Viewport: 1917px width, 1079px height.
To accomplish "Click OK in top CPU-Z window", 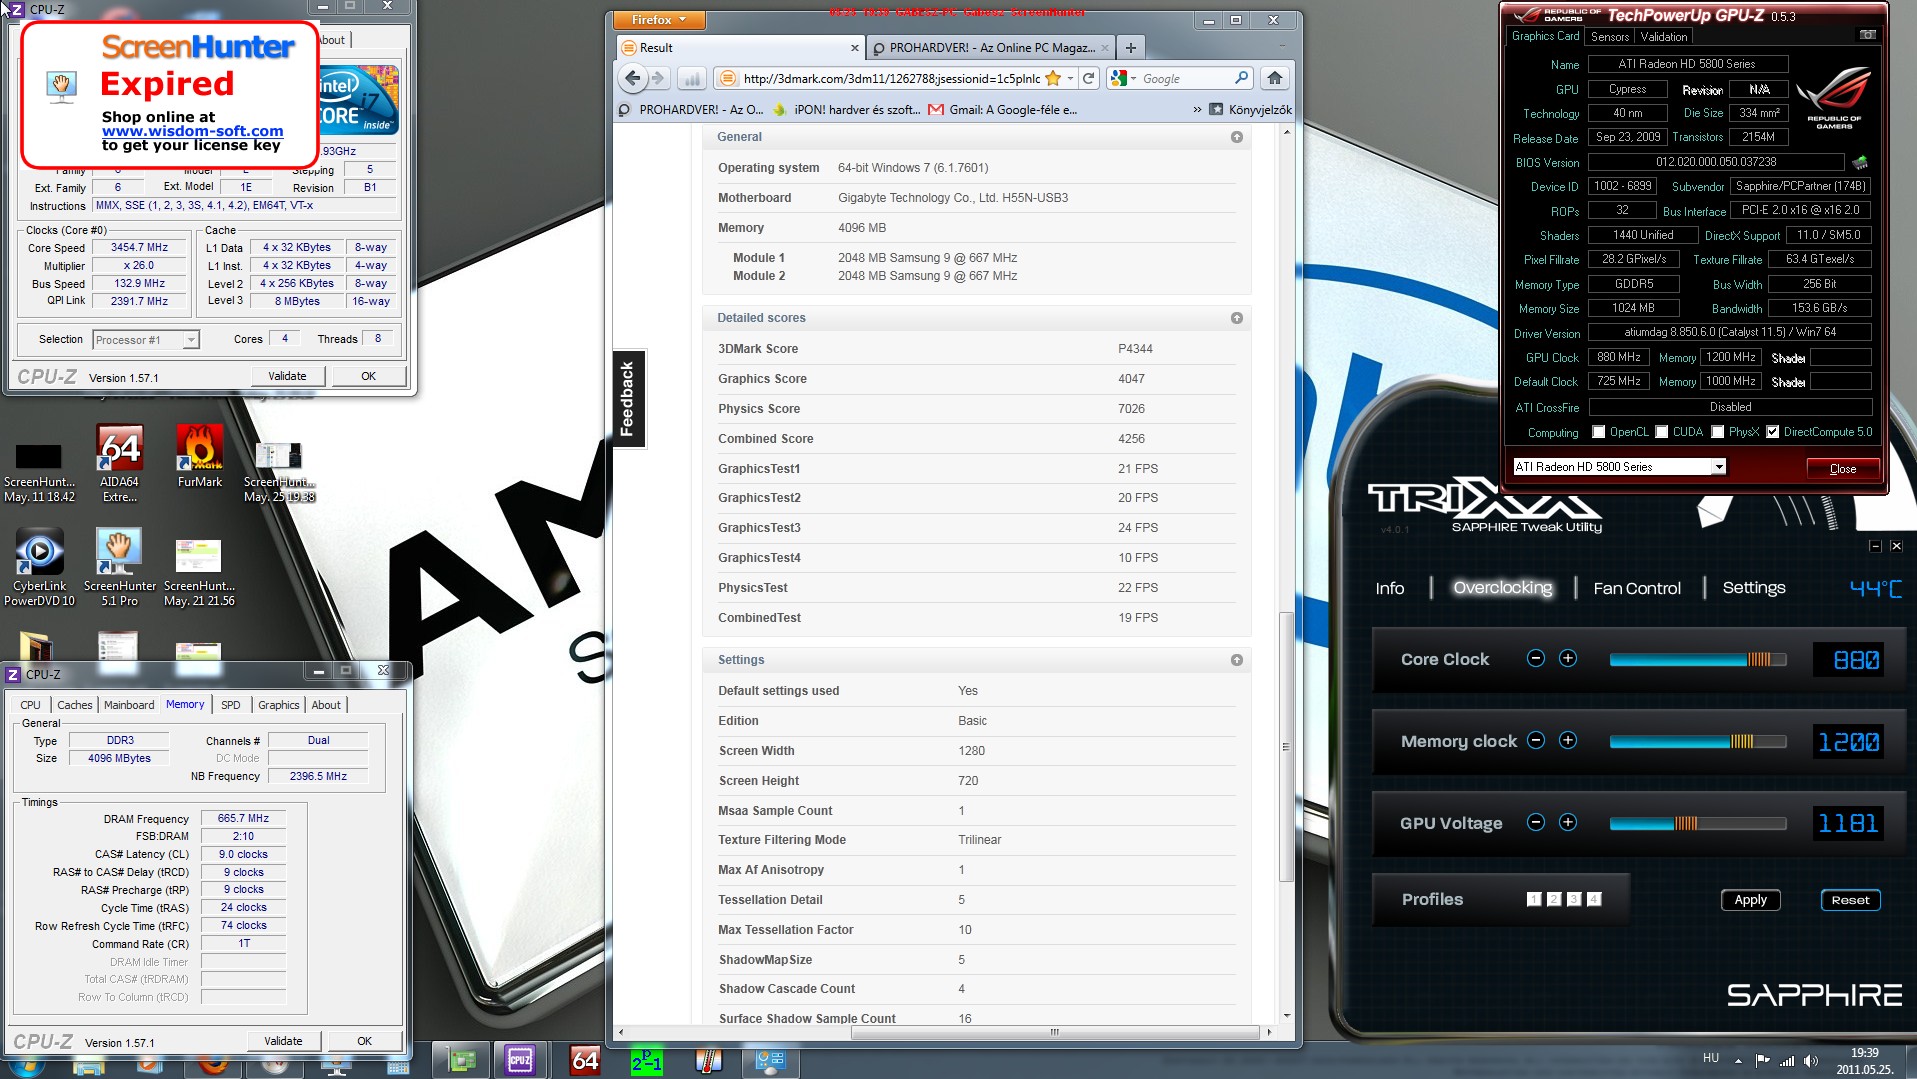I will click(368, 376).
